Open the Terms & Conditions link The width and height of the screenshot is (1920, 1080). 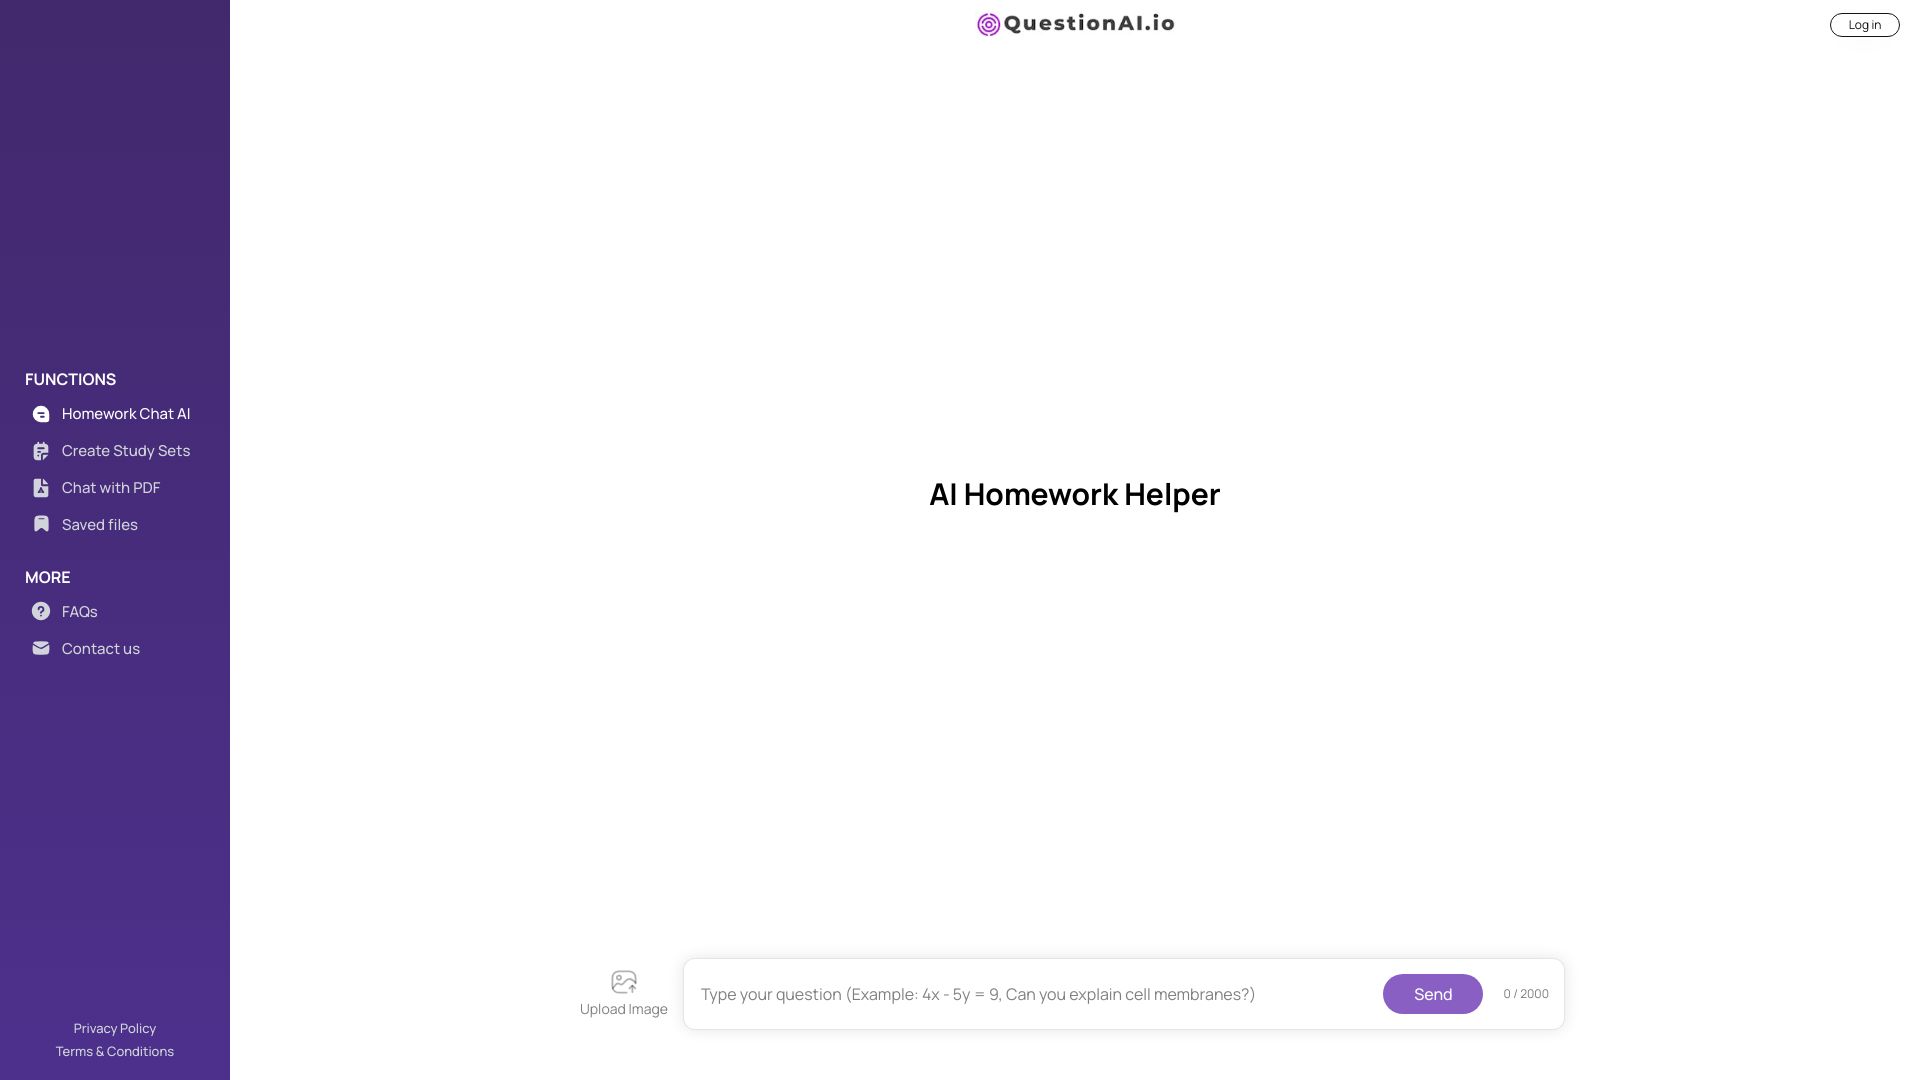coord(115,1051)
